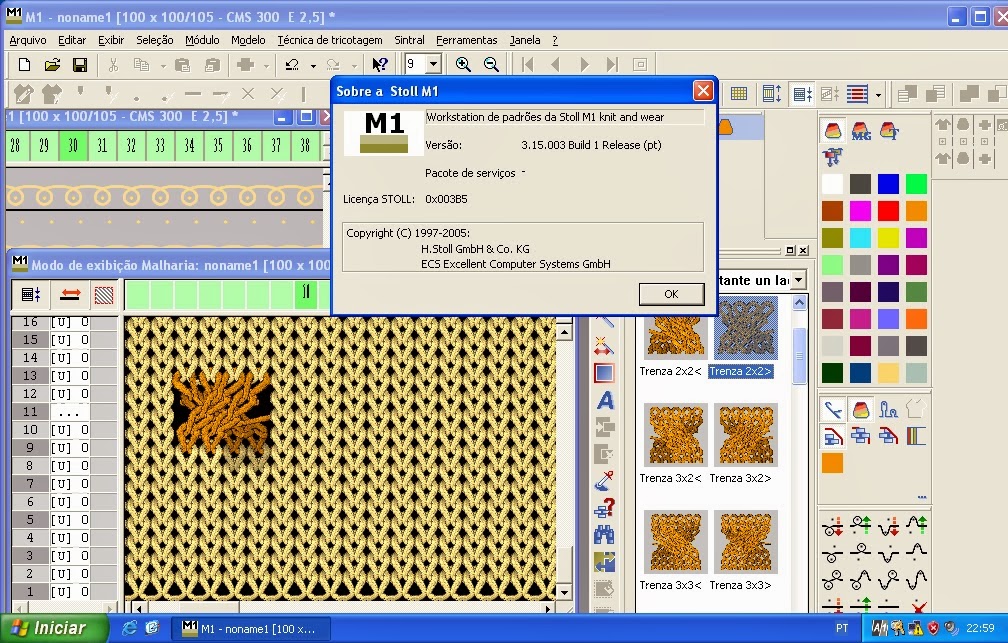Open the Janela menu
The height and width of the screenshot is (643, 1008).
(x=525, y=40)
